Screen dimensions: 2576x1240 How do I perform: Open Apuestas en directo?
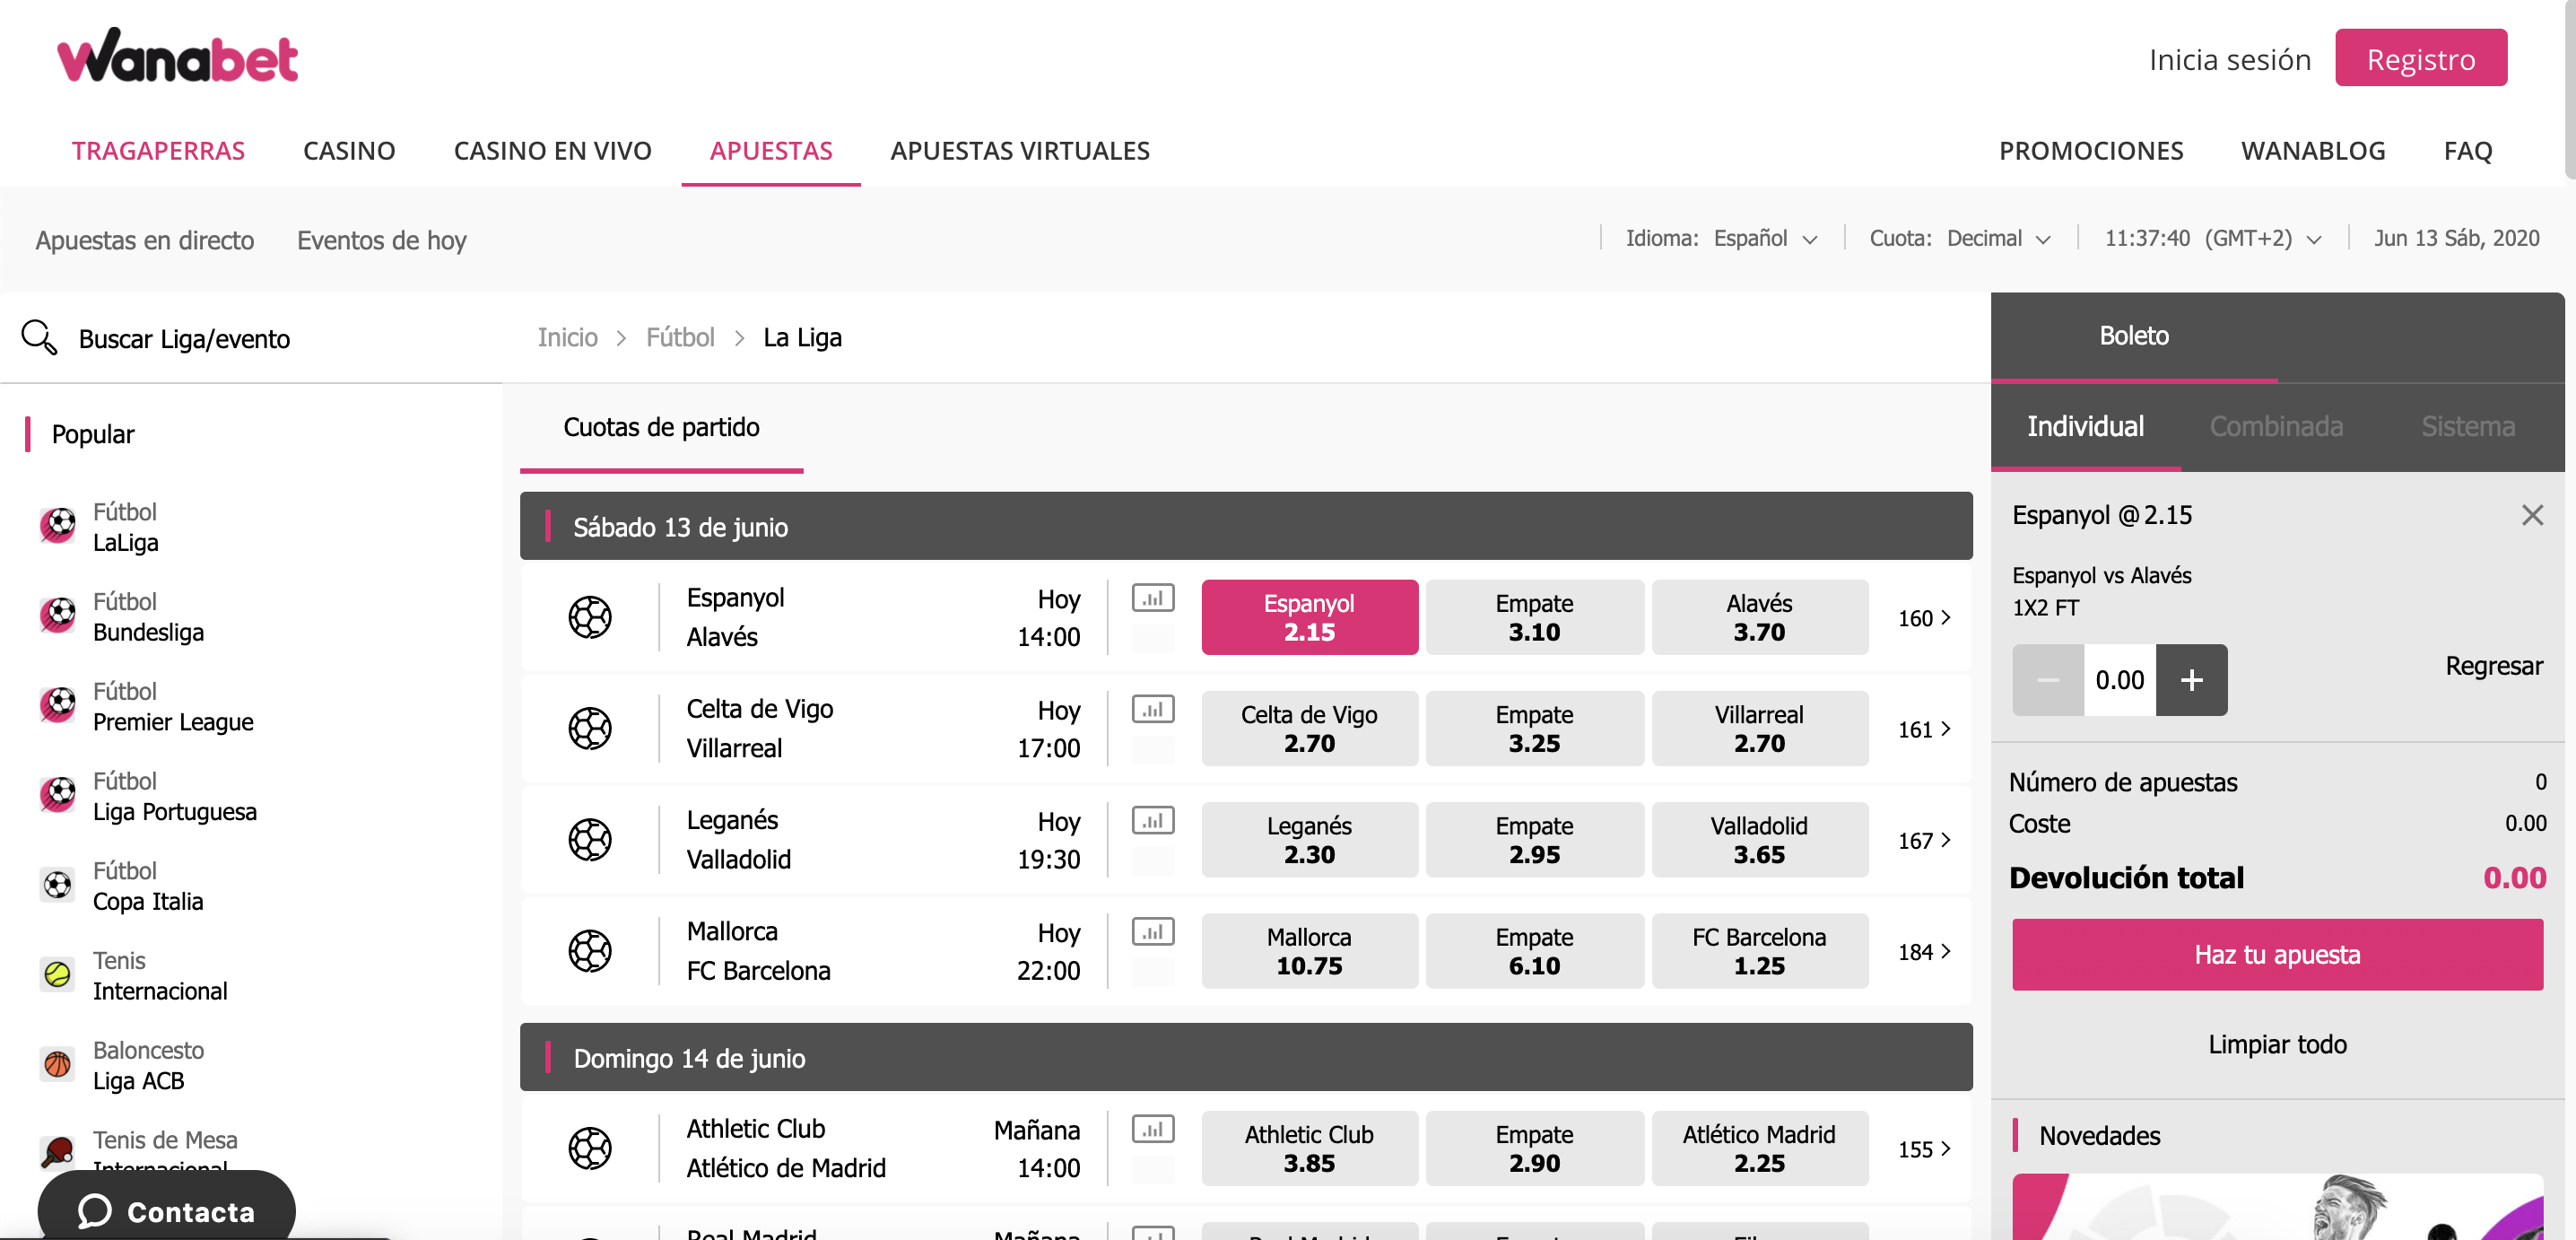(145, 240)
